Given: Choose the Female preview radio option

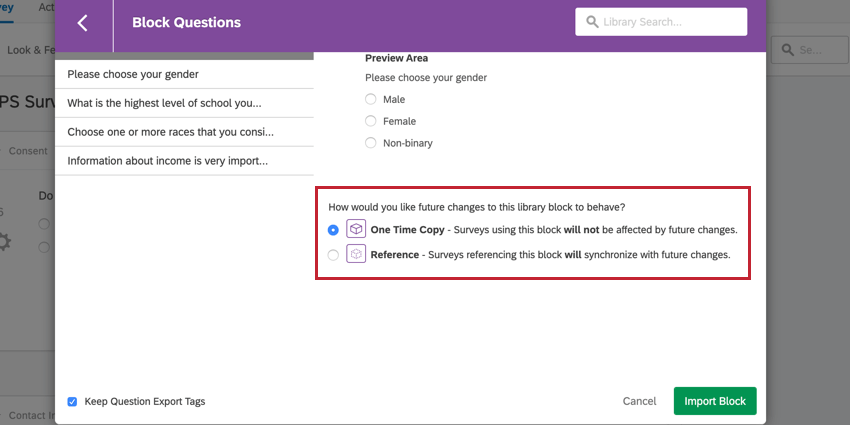Looking at the screenshot, I should coord(371,121).
